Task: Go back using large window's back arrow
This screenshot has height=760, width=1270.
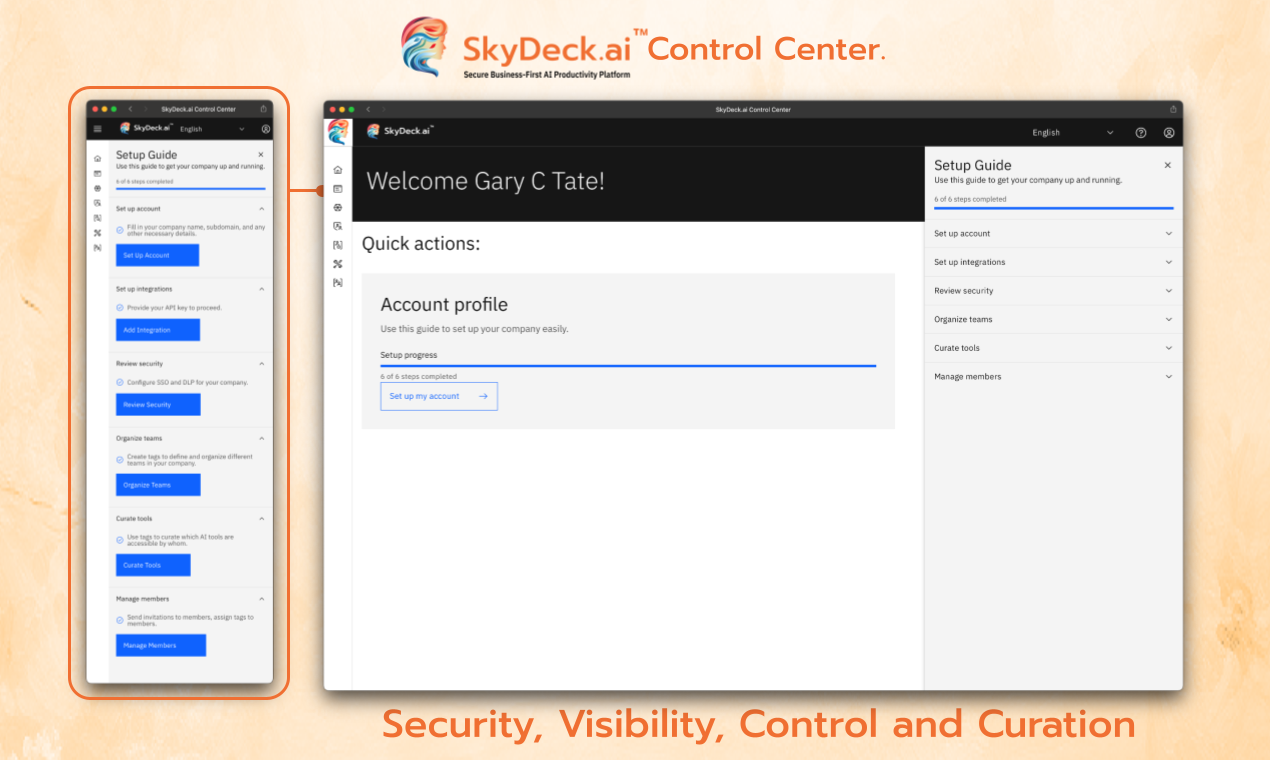Action: point(368,109)
